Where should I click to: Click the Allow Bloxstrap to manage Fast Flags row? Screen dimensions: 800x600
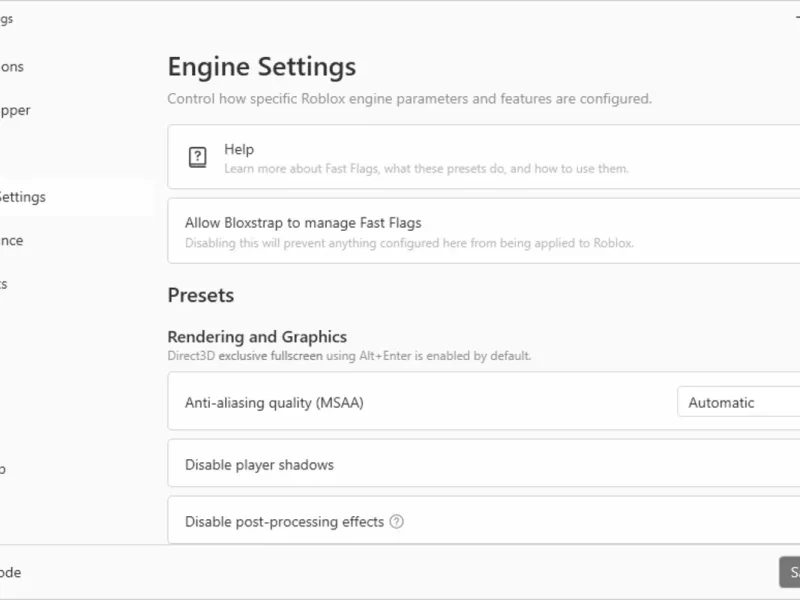(x=484, y=231)
